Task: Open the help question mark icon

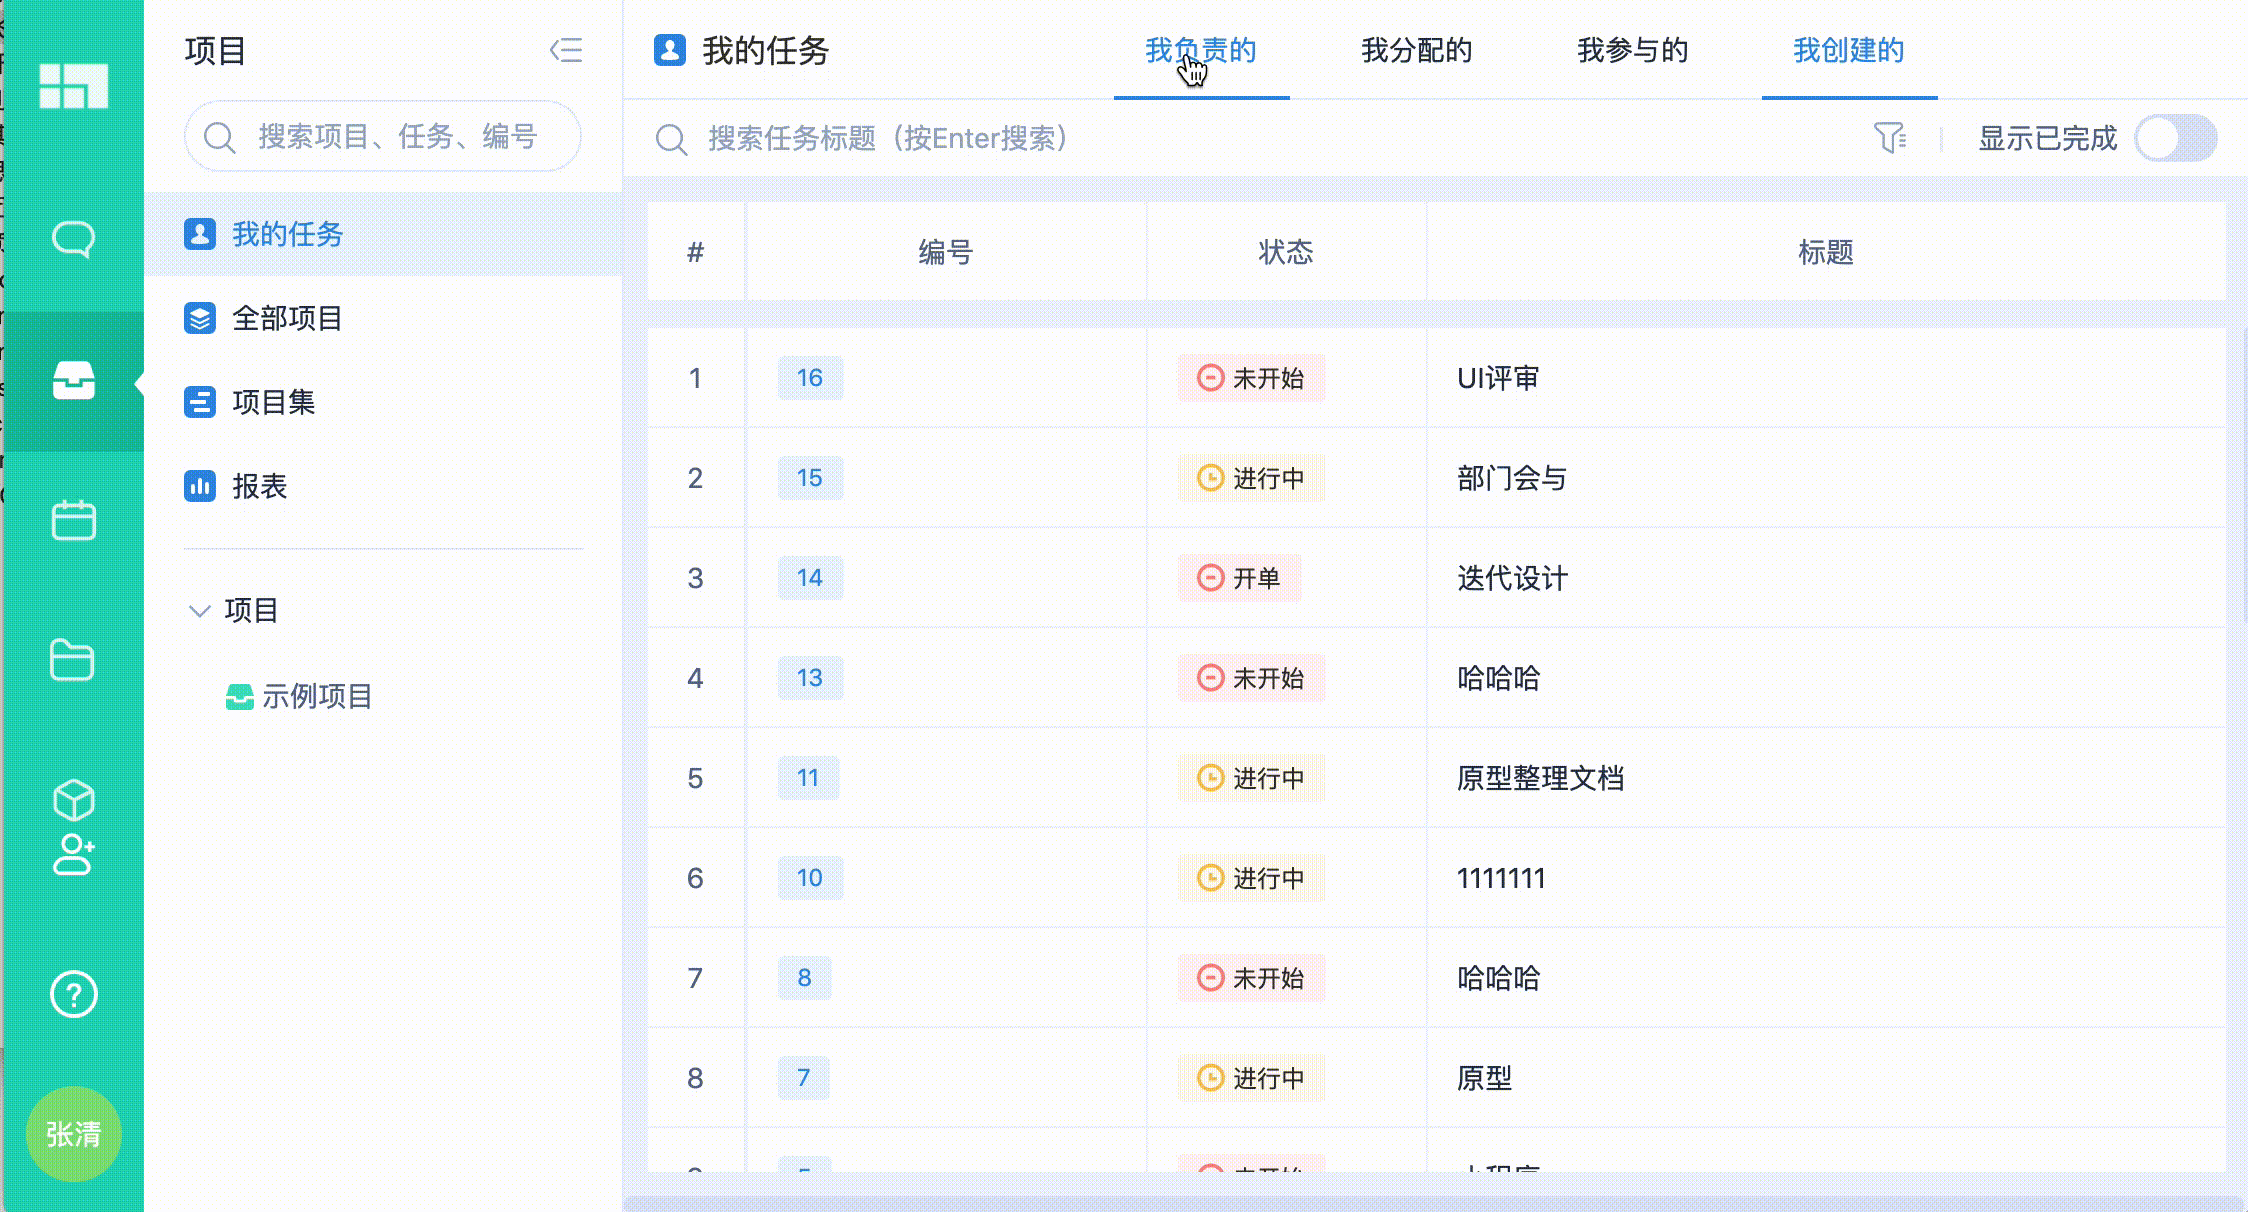Action: click(x=73, y=994)
